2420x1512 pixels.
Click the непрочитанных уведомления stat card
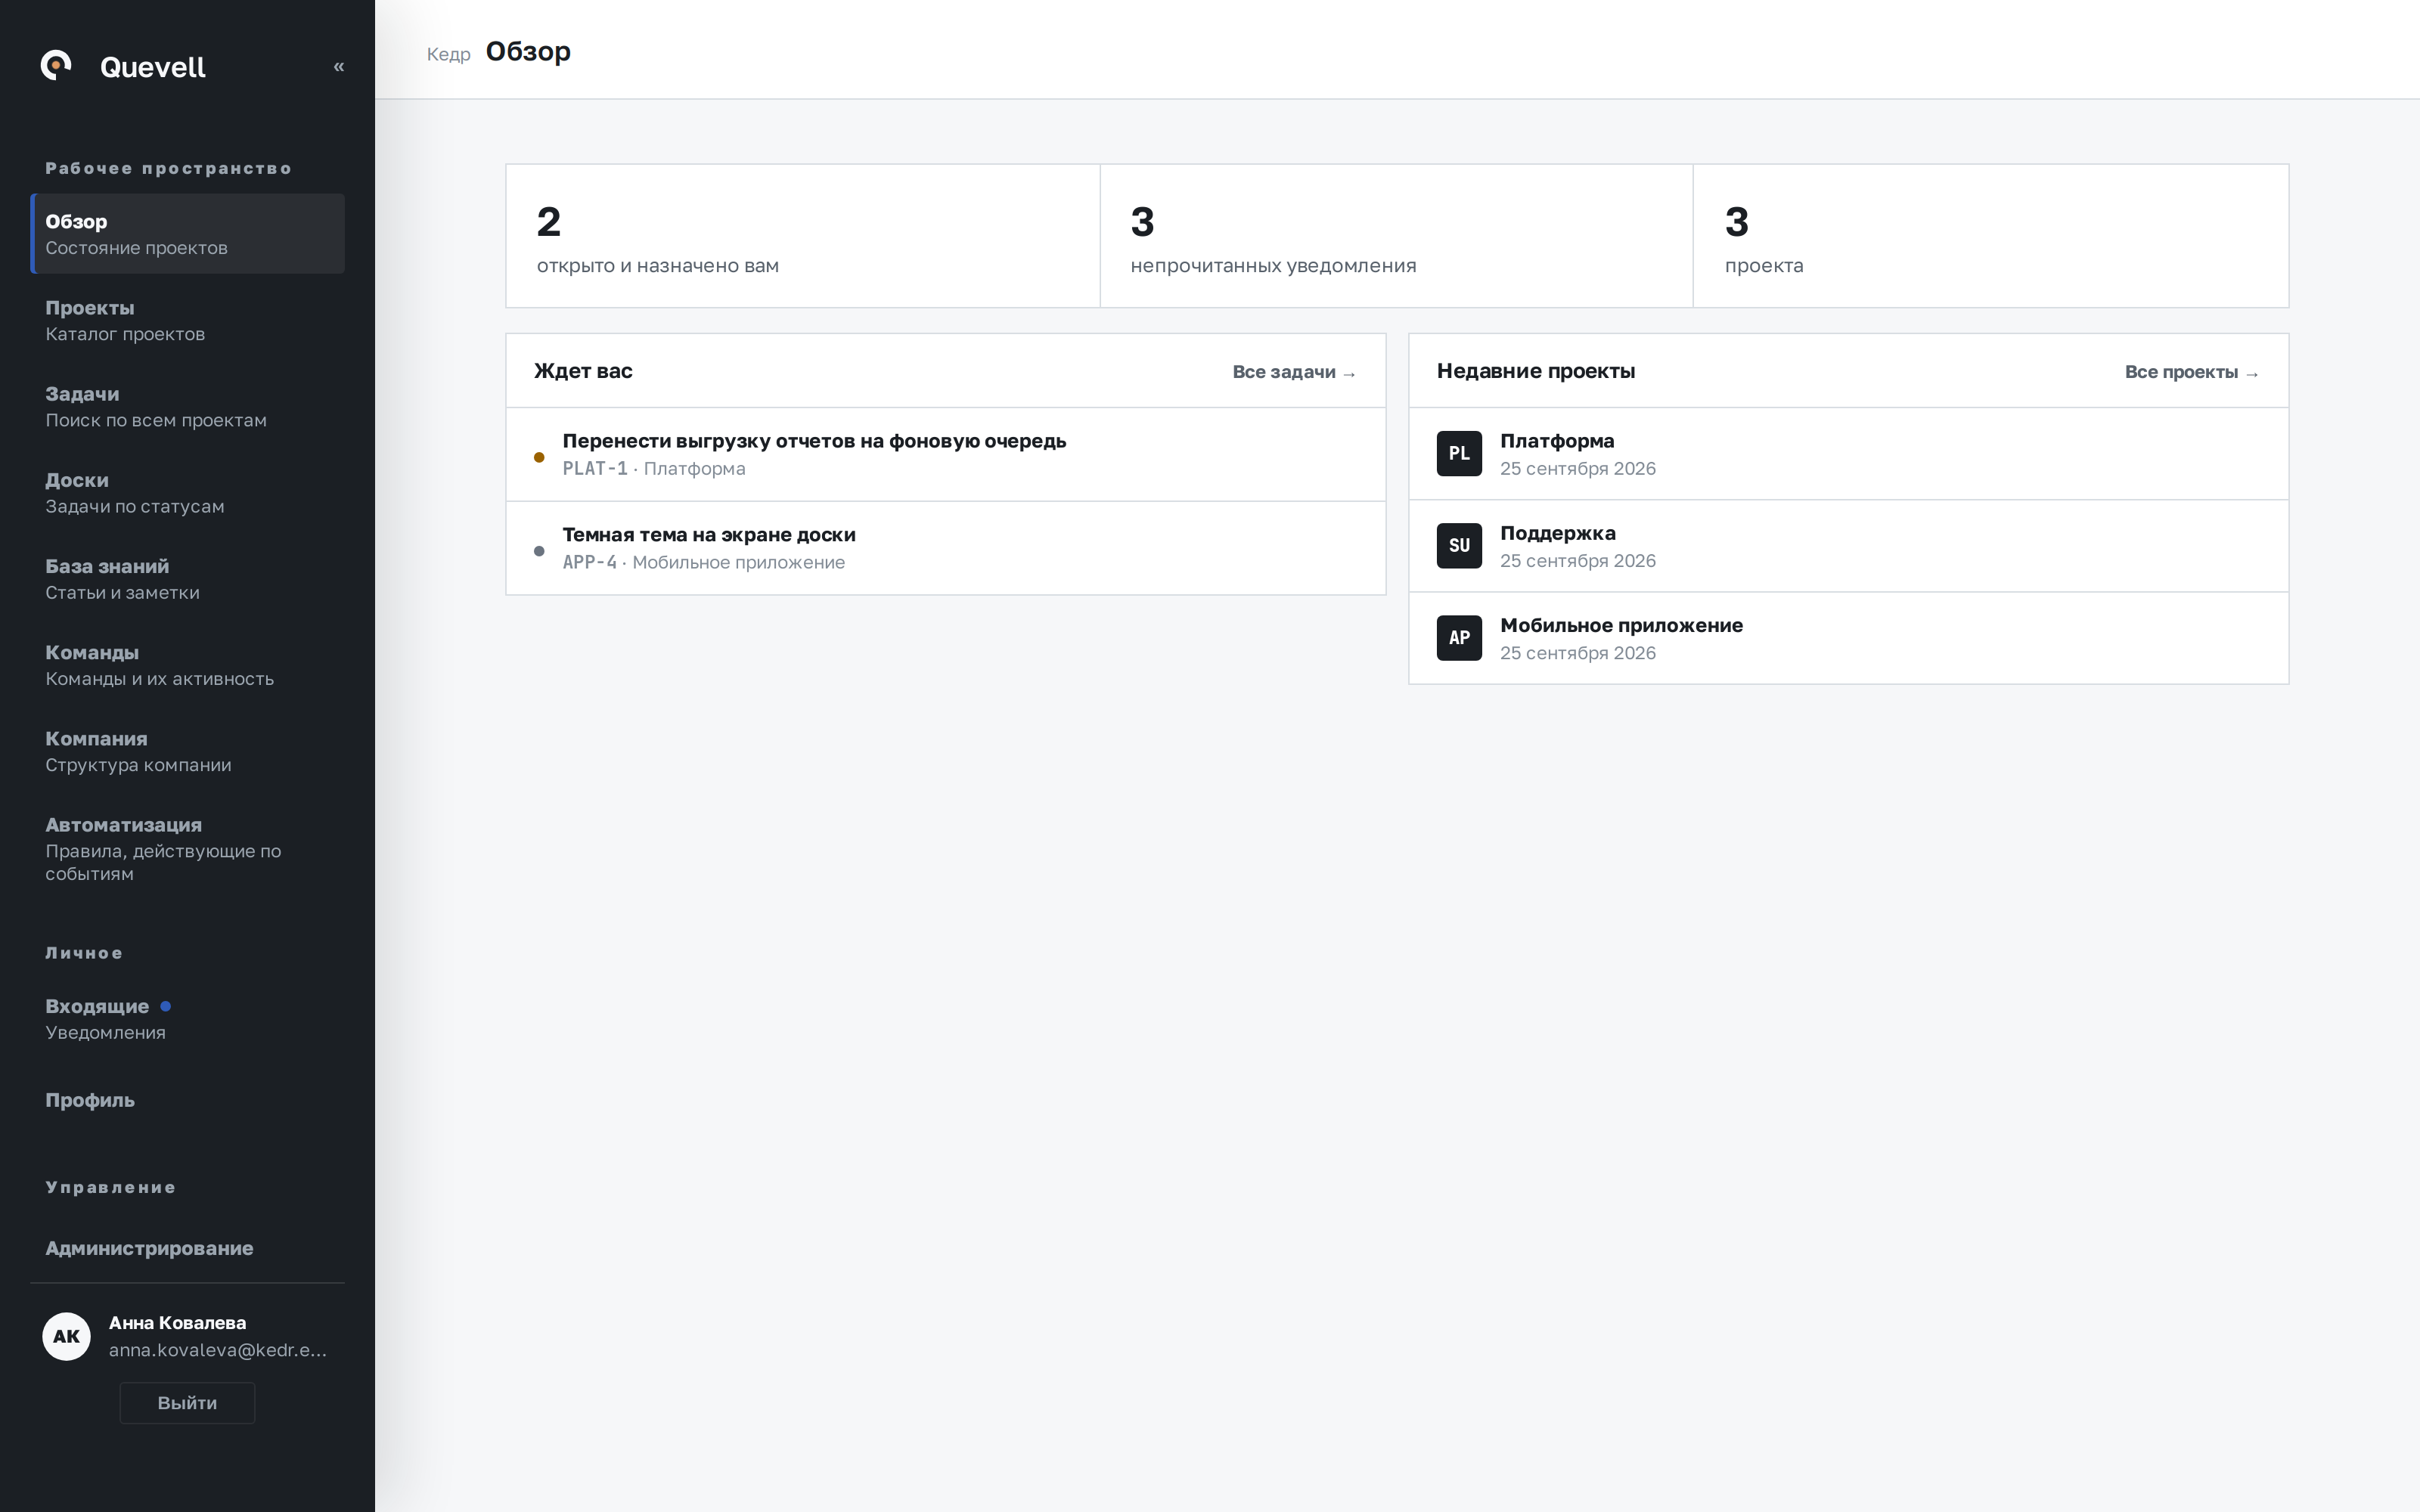(x=1396, y=236)
